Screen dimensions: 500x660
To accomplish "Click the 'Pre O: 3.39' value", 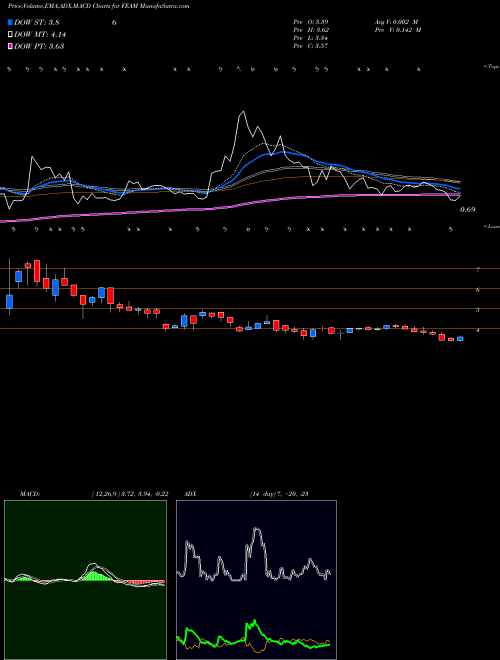I will click(x=311, y=22).
